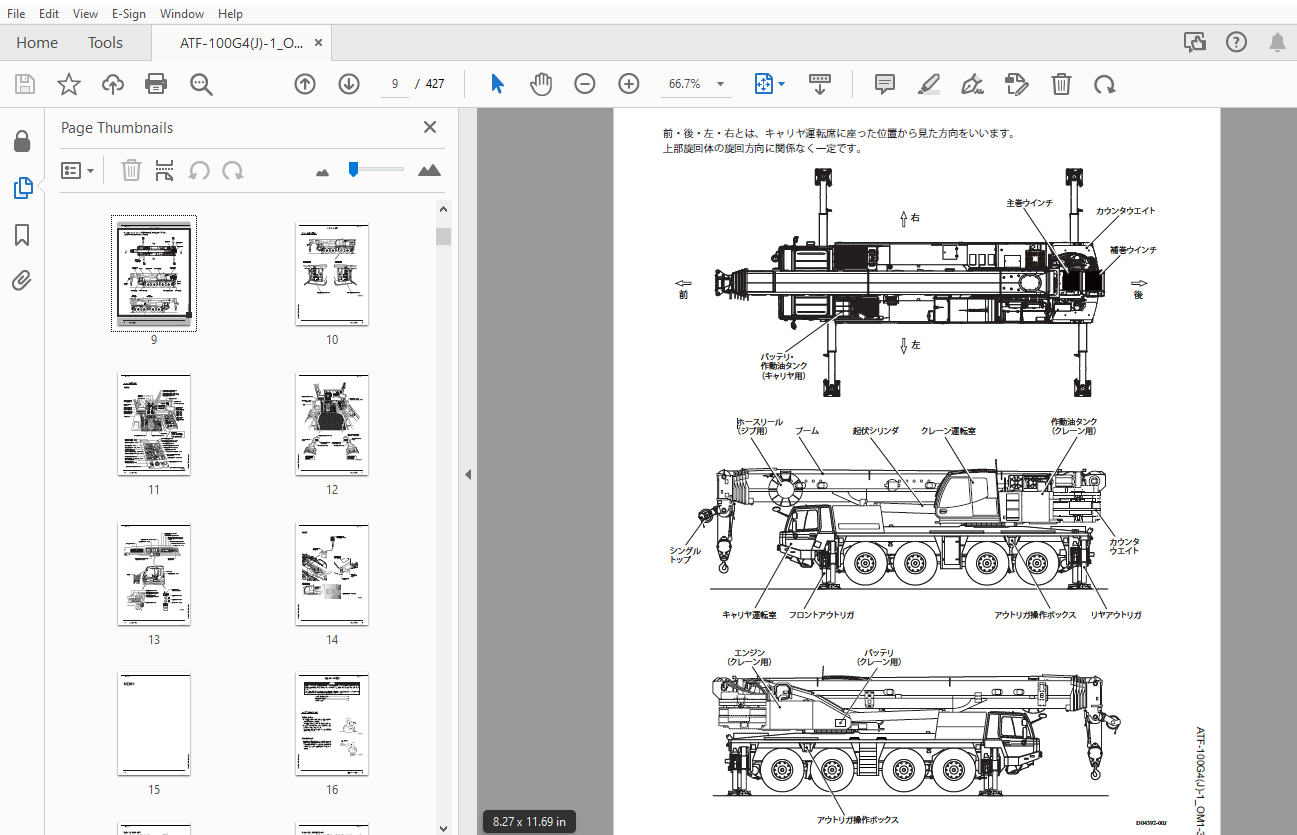This screenshot has width=1297, height=835.
Task: Open thumbnail options dropdown menu
Action: tap(77, 170)
